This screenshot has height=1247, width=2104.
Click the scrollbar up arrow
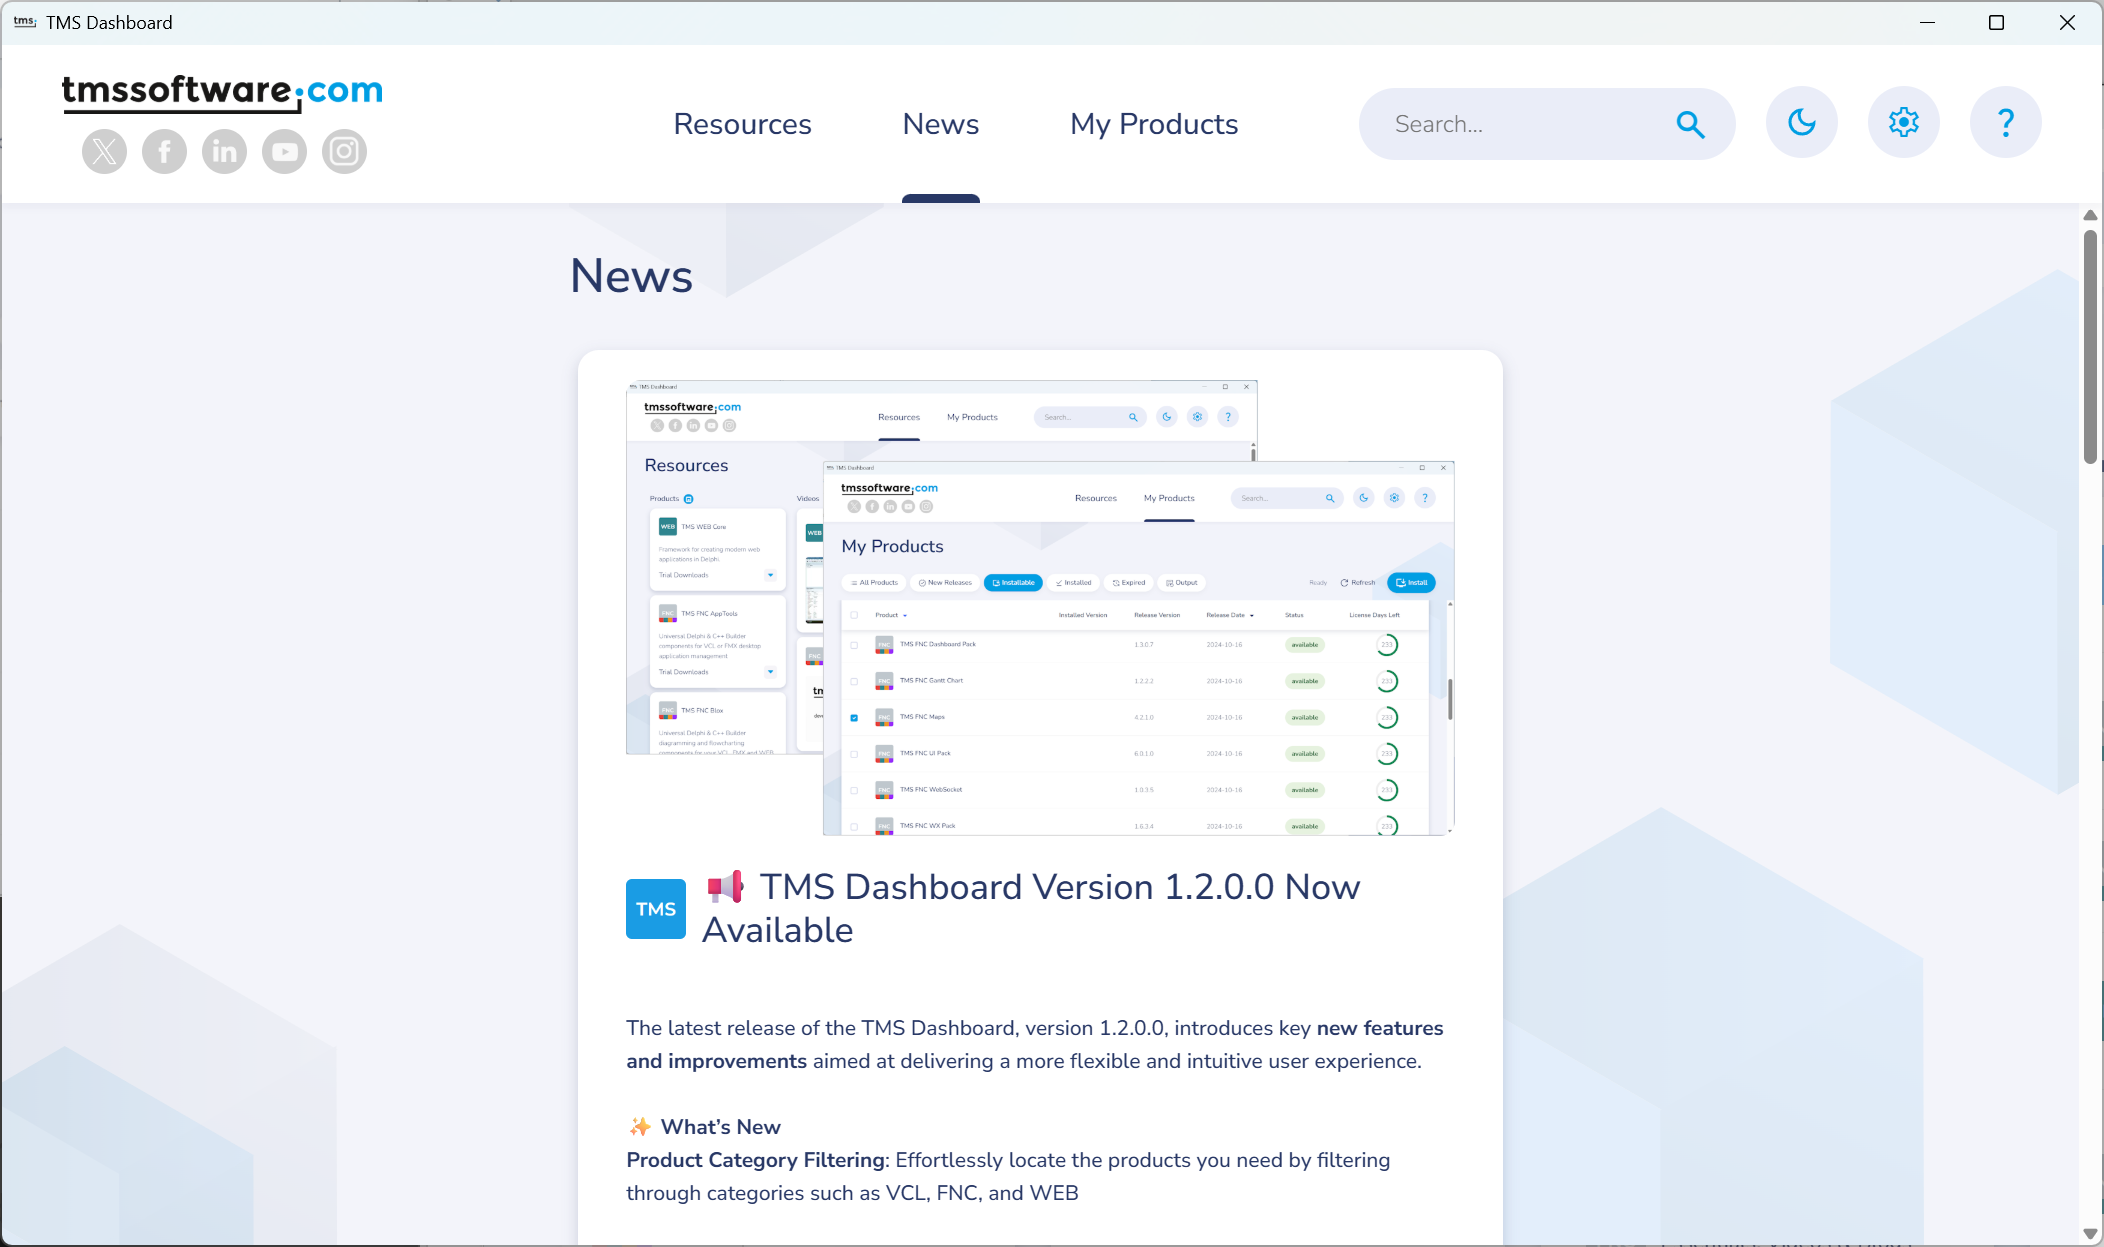[x=2089, y=215]
